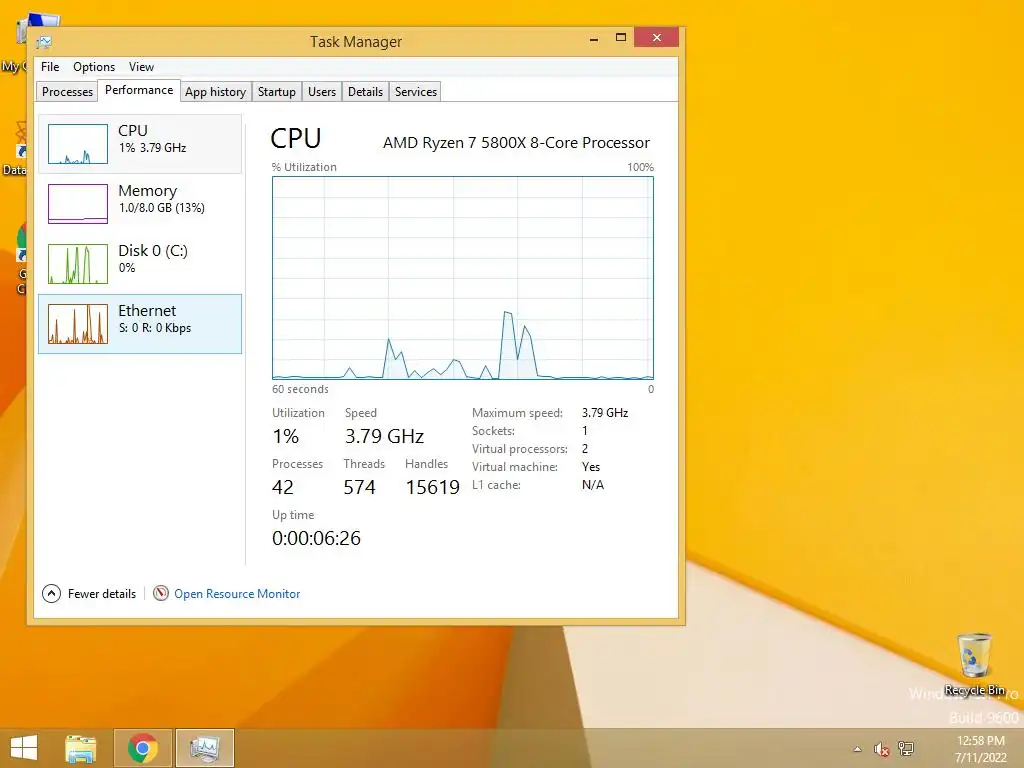This screenshot has width=1024, height=768.
Task: Open the Details tab
Action: pyautogui.click(x=365, y=91)
